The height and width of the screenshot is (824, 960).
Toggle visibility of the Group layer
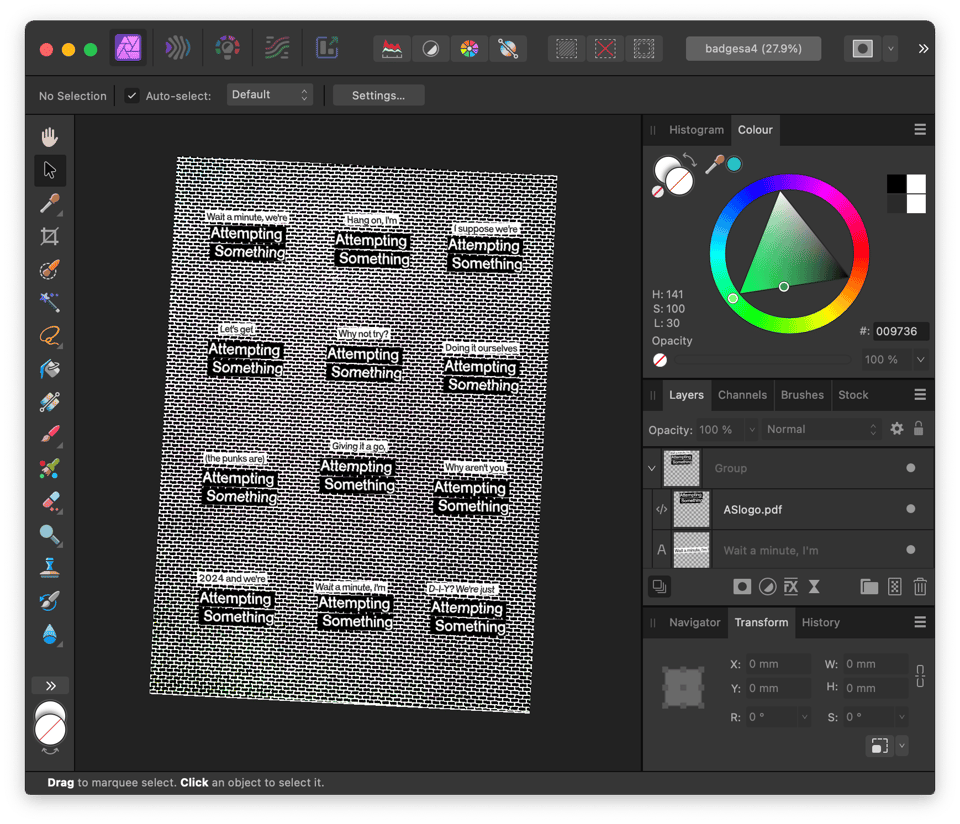pos(909,468)
